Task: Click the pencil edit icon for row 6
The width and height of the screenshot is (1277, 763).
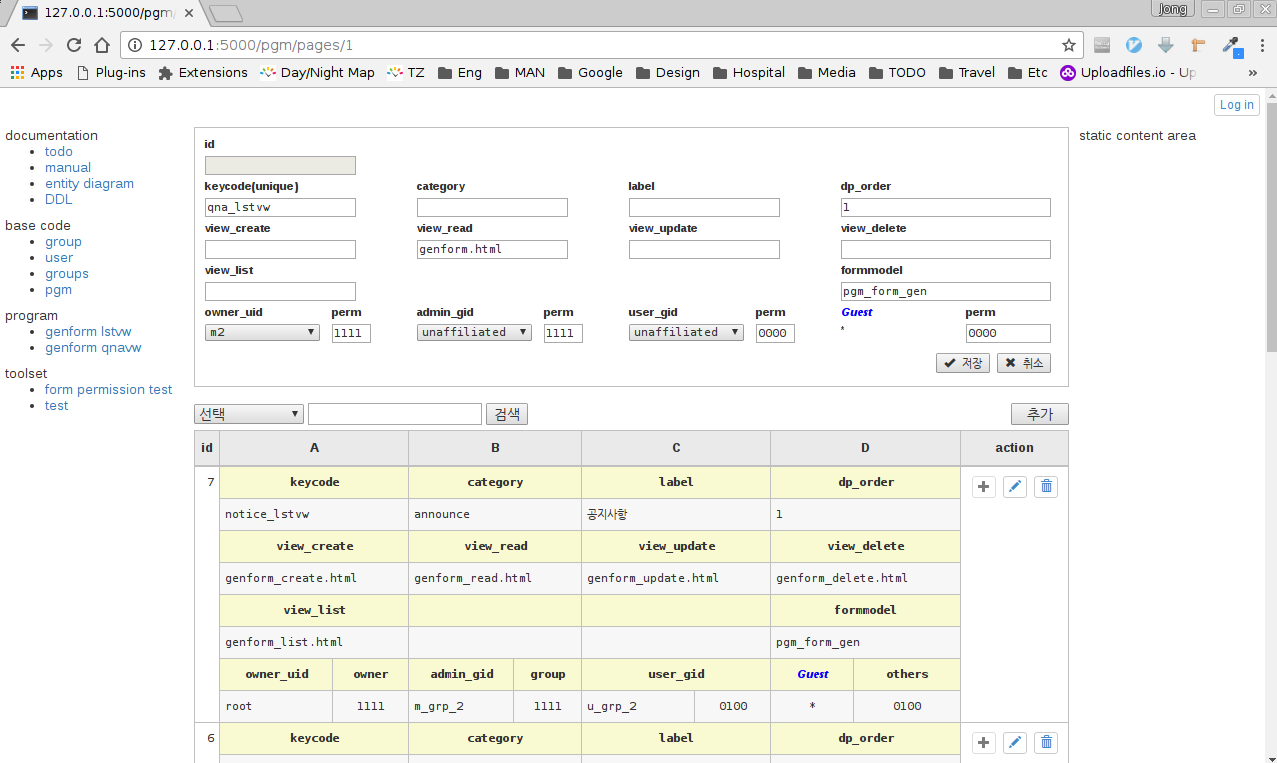Action: tap(1015, 743)
